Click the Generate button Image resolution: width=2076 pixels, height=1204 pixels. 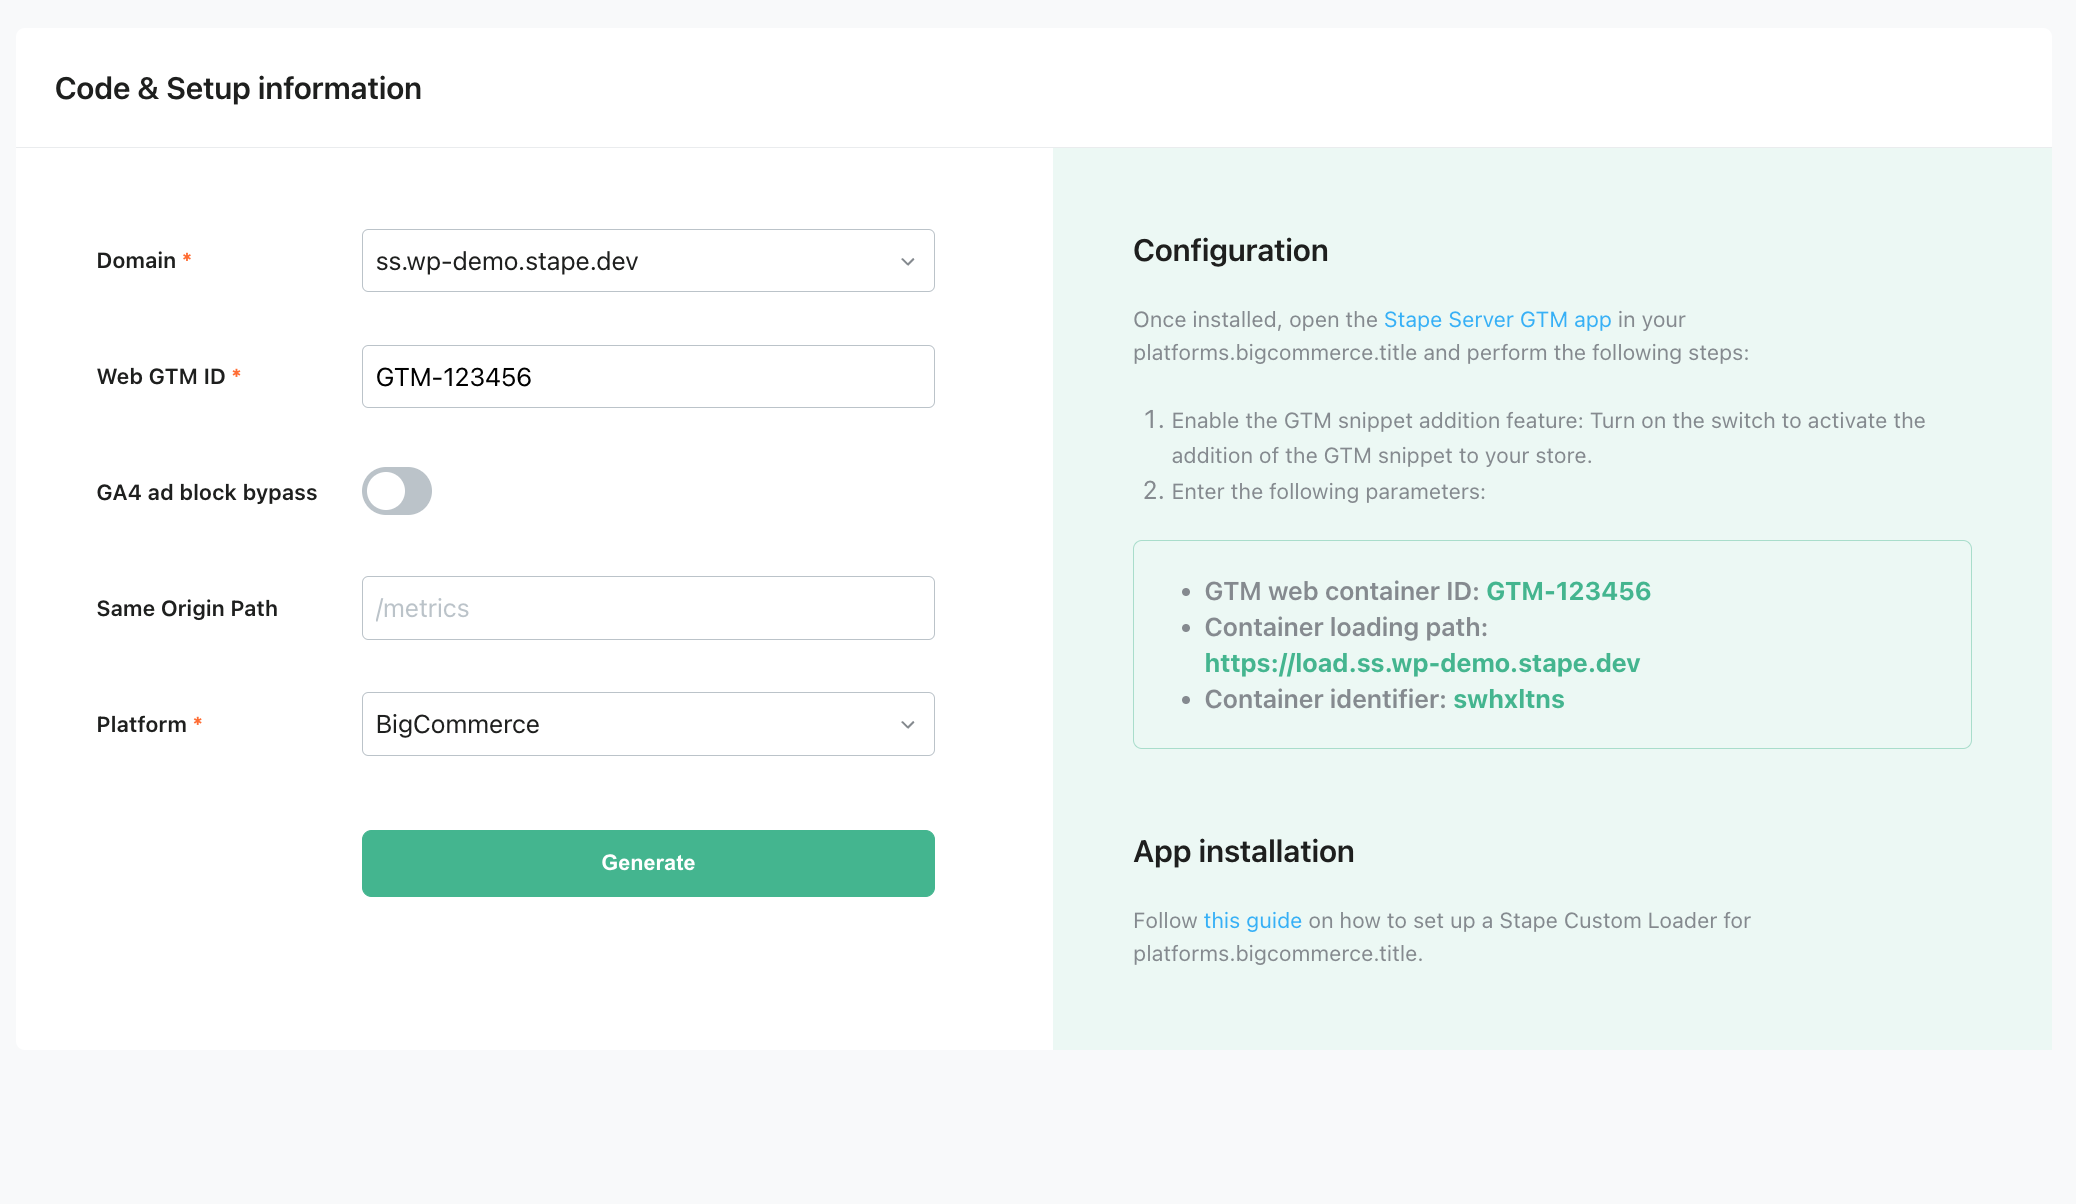648,863
